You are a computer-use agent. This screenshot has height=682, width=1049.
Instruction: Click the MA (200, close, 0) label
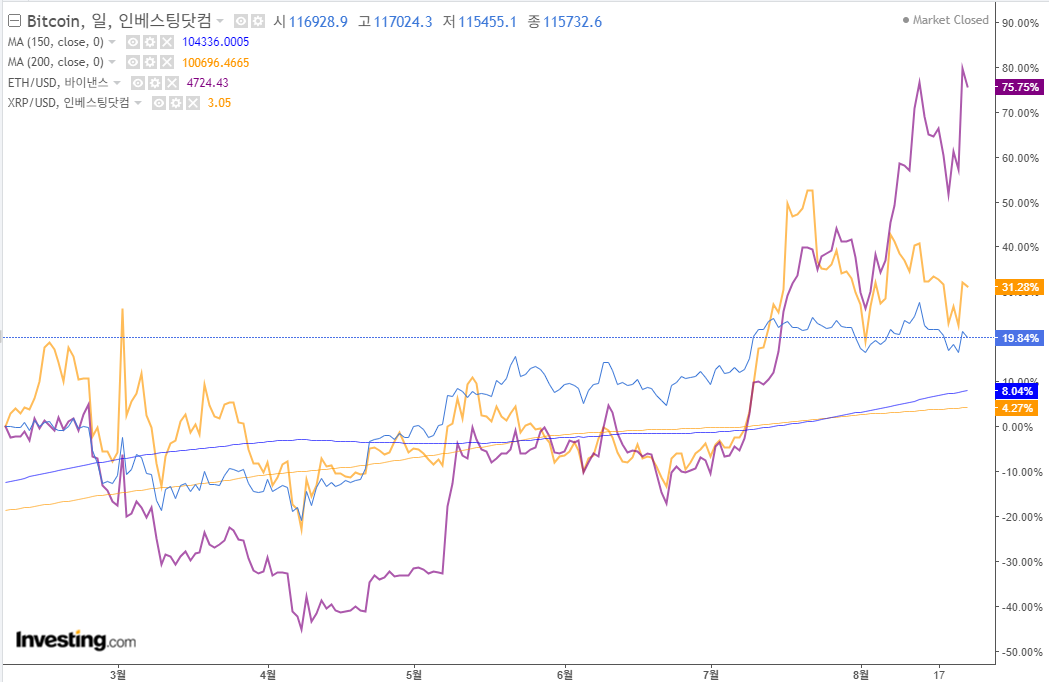click(56, 62)
